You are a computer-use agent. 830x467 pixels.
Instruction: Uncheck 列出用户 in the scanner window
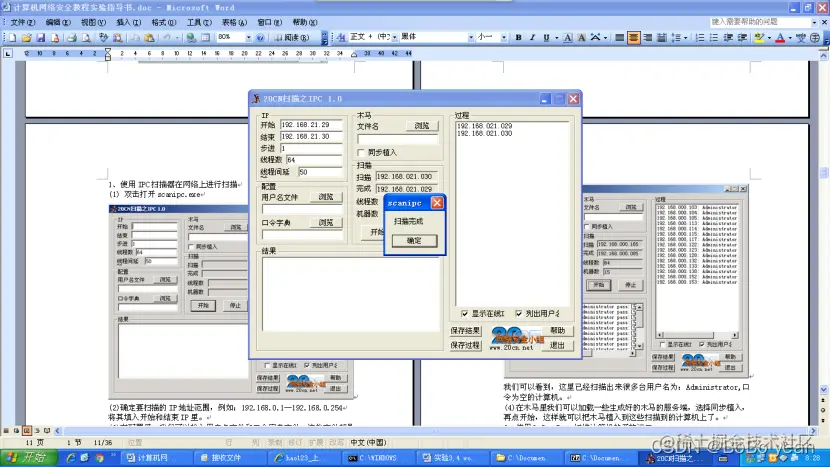click(519, 313)
